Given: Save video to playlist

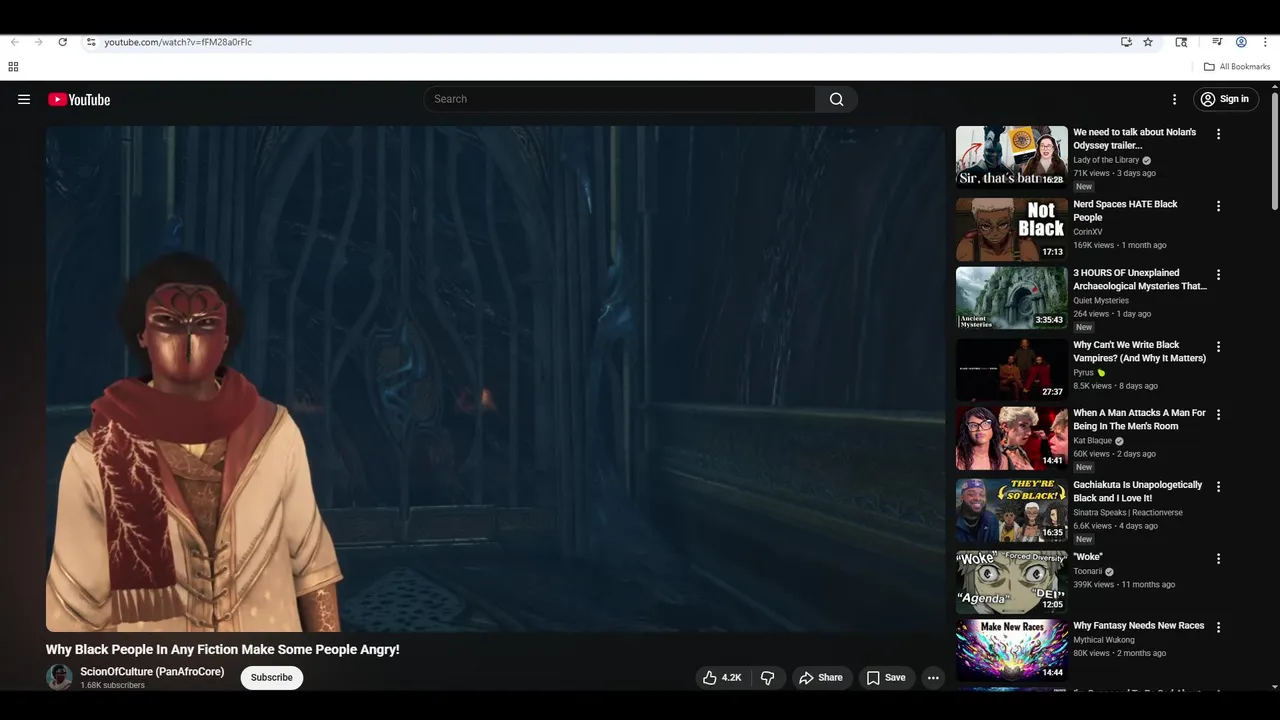Looking at the screenshot, I should (886, 678).
